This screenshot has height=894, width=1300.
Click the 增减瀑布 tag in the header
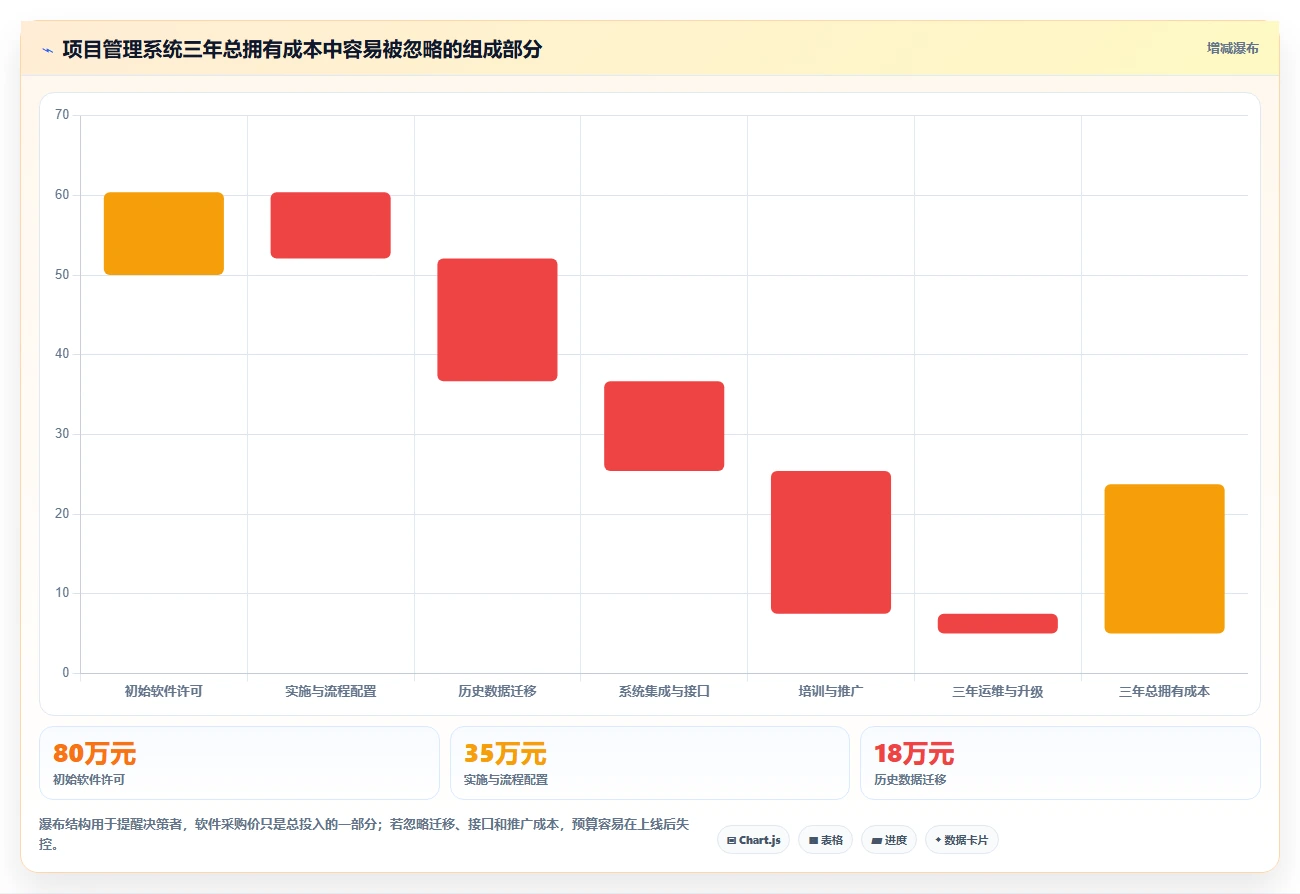tap(1232, 48)
